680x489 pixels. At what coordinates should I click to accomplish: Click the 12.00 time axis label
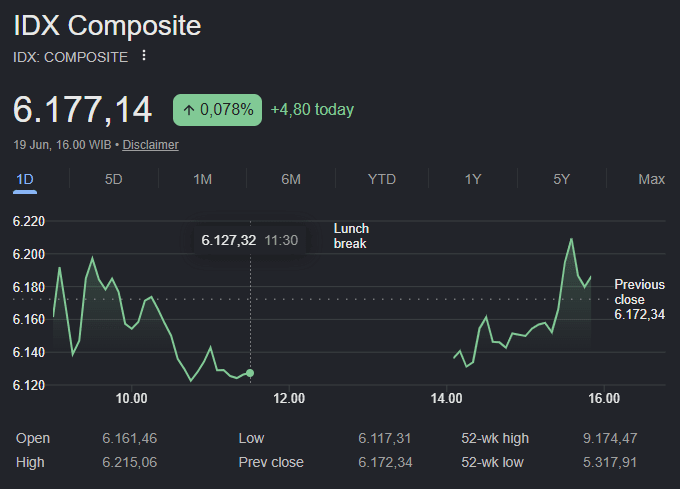(x=289, y=398)
